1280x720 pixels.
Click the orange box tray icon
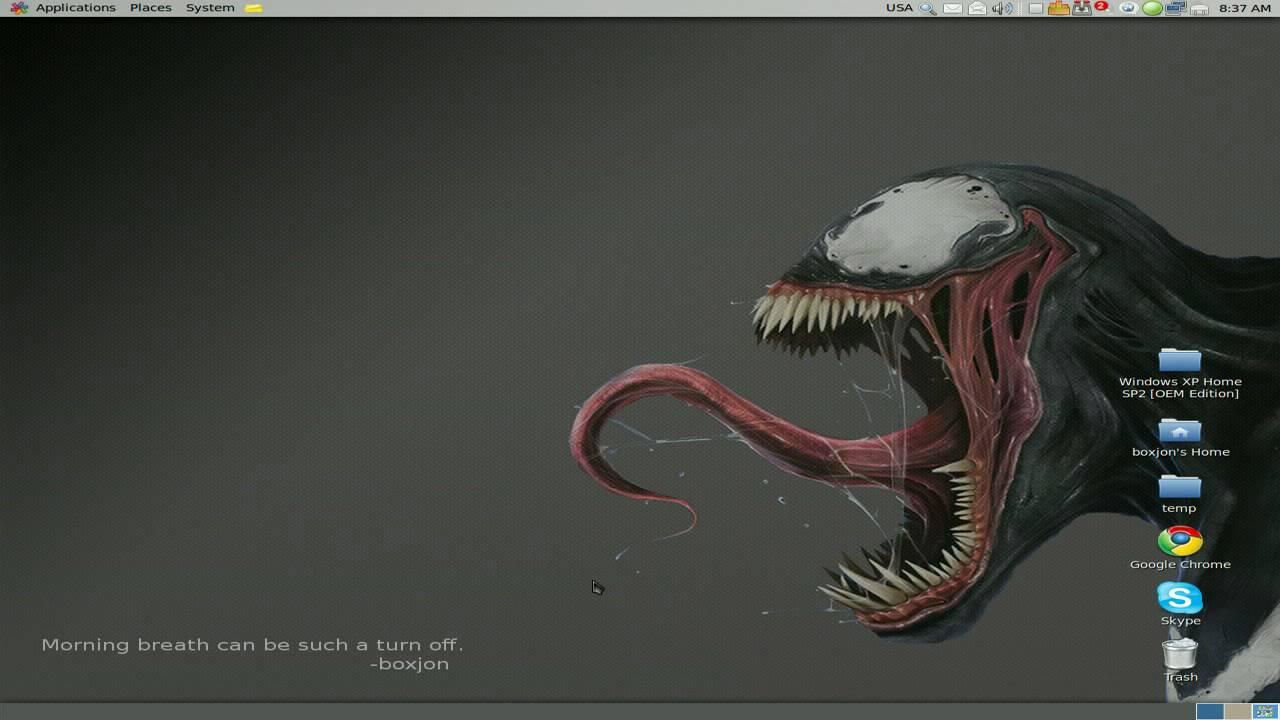pyautogui.click(x=1058, y=8)
